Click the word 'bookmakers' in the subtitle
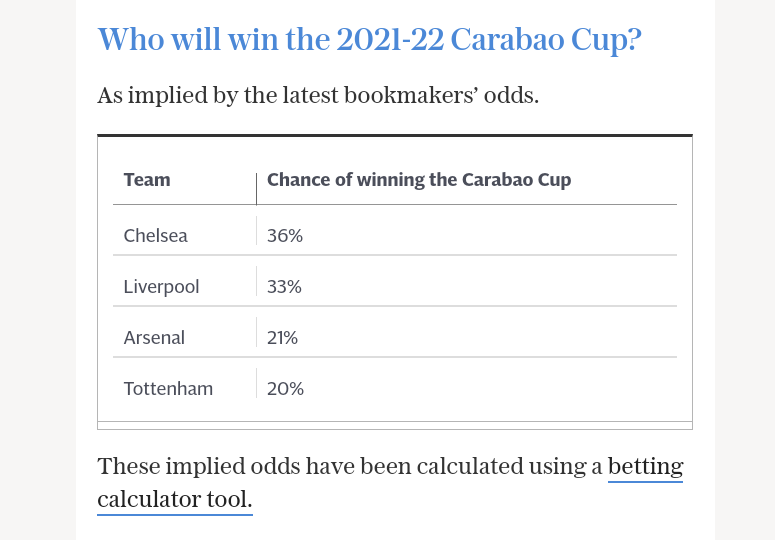Screen dimensions: 775x540 411,95
